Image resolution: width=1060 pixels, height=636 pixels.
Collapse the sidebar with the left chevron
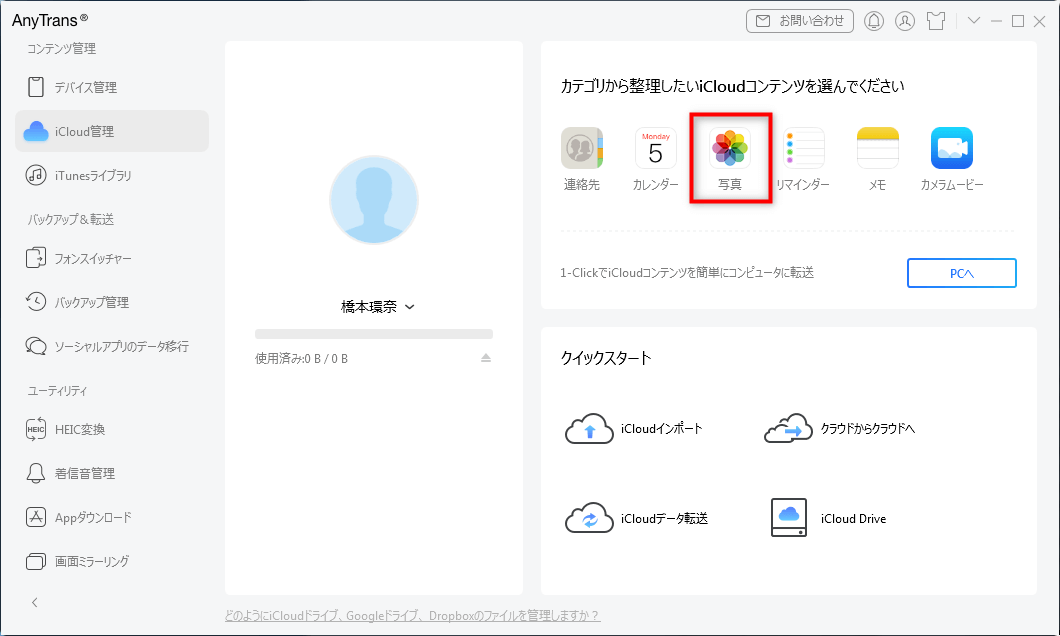click(x=34, y=602)
